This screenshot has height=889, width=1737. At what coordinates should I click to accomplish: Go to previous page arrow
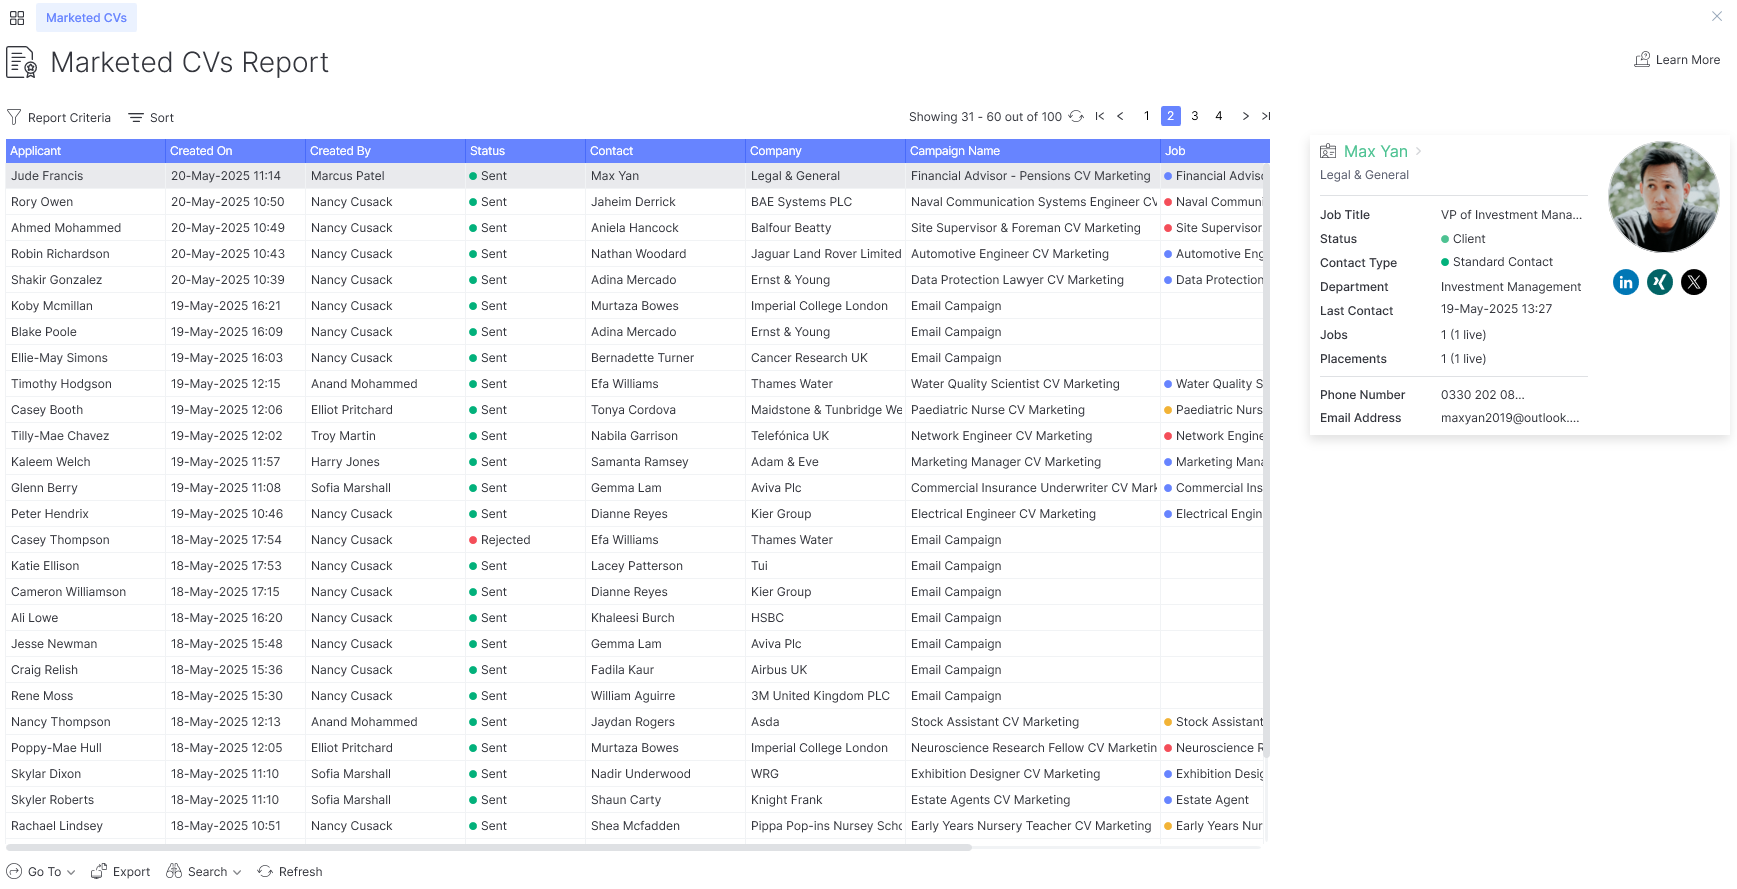tap(1120, 116)
